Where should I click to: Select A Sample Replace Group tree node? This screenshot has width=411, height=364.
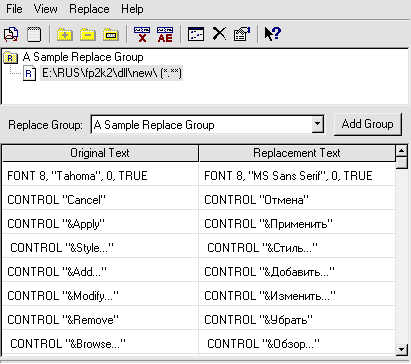click(x=83, y=57)
